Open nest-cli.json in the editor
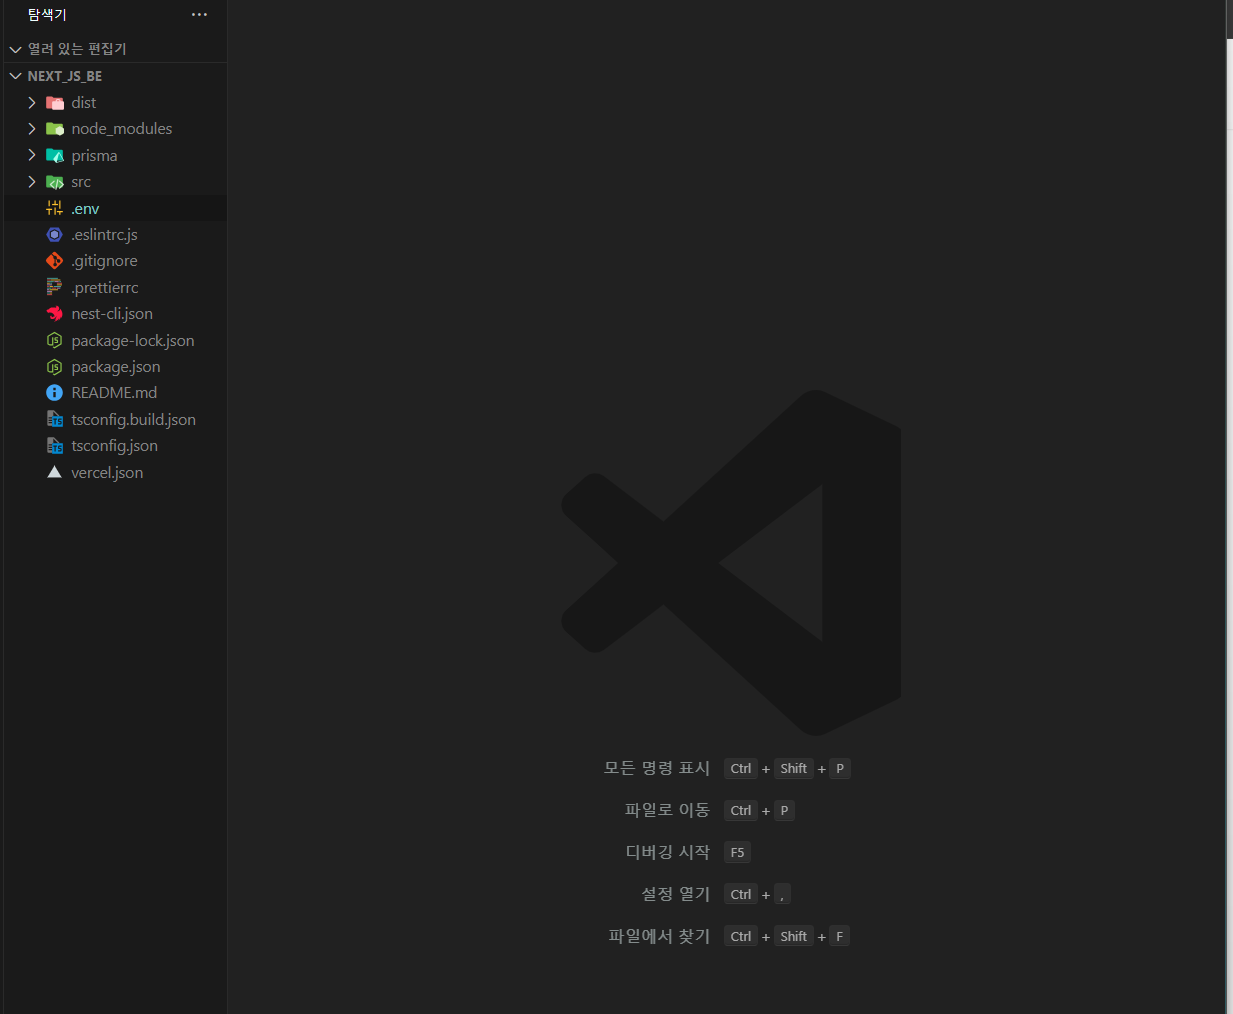This screenshot has width=1233, height=1014. point(115,314)
